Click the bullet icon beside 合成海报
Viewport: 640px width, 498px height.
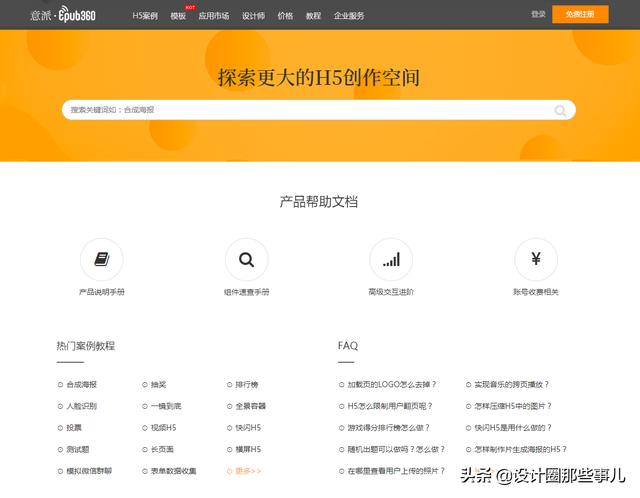click(x=60, y=384)
